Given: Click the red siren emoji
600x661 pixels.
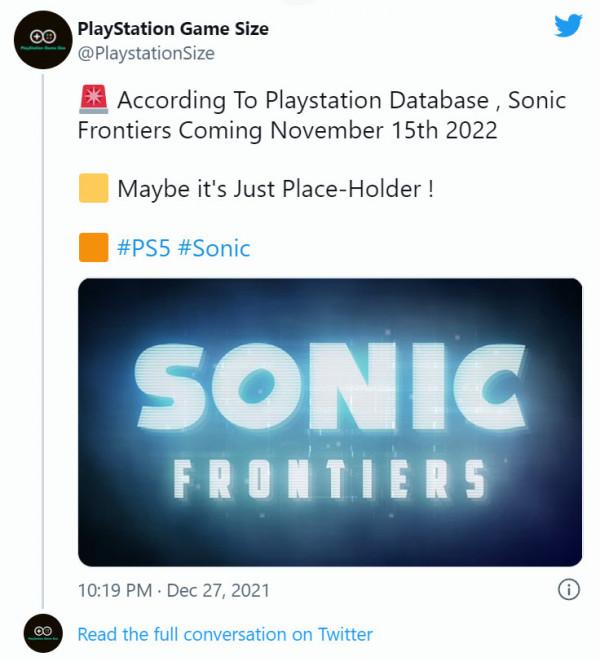Looking at the screenshot, I should (x=92, y=101).
